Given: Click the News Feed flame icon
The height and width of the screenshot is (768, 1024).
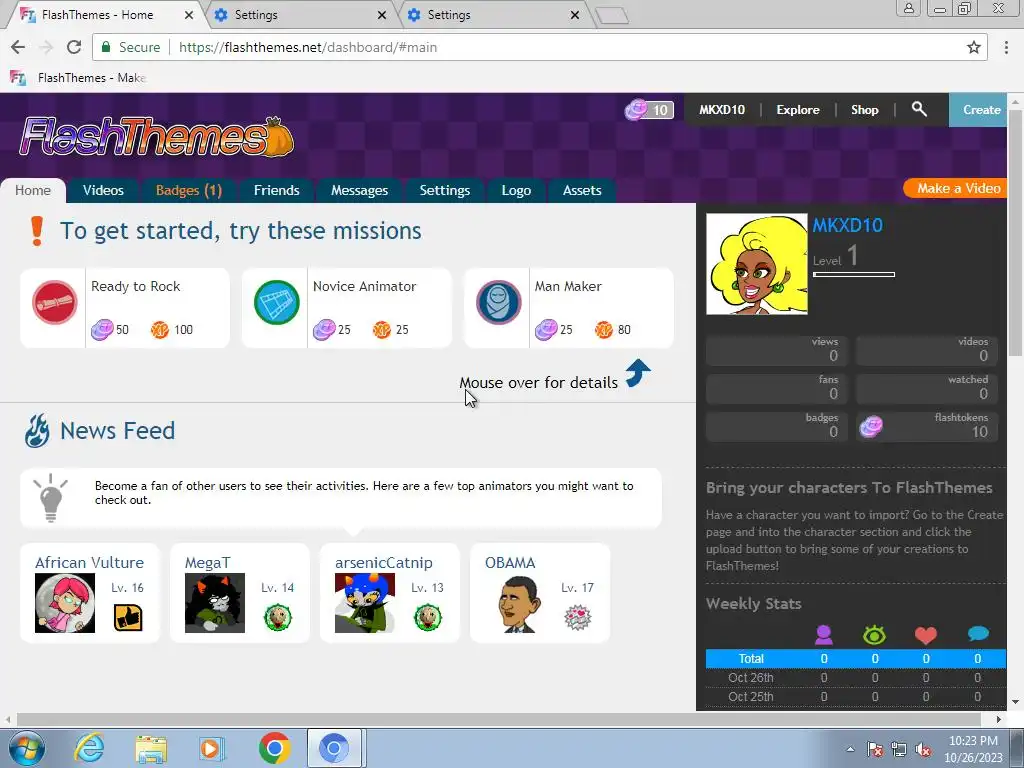Looking at the screenshot, I should tap(37, 430).
